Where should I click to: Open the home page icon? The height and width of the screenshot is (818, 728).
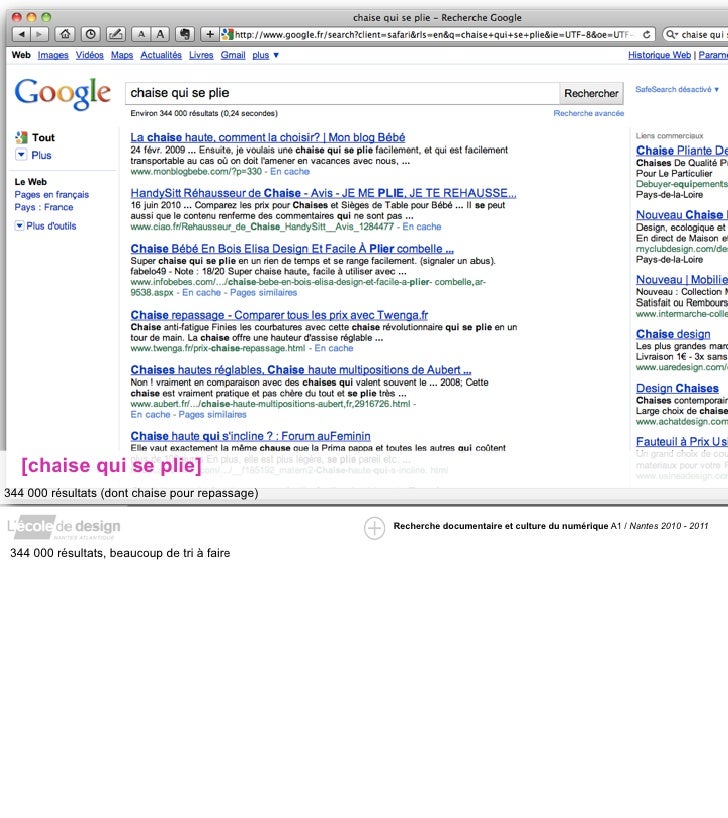point(65,34)
